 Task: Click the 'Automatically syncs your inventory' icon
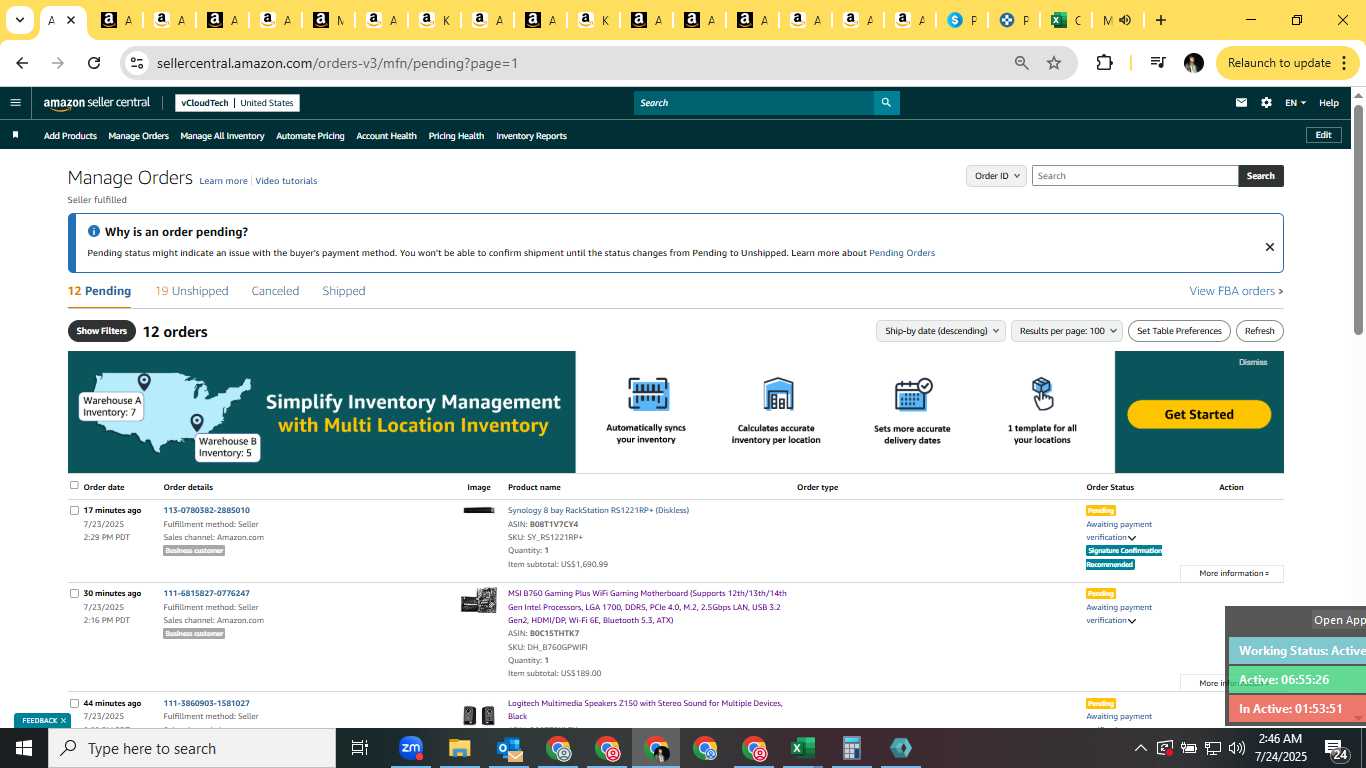click(647, 394)
